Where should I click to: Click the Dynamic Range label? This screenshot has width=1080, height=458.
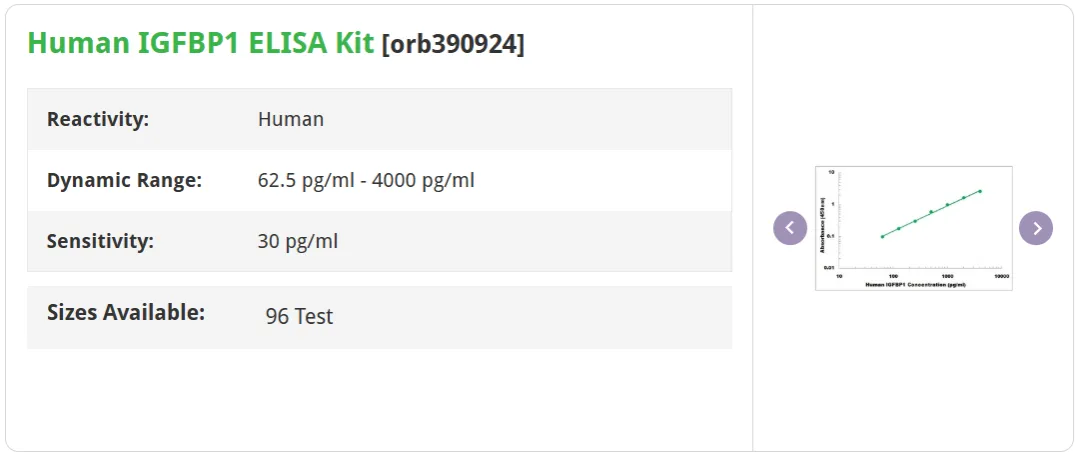click(x=124, y=180)
